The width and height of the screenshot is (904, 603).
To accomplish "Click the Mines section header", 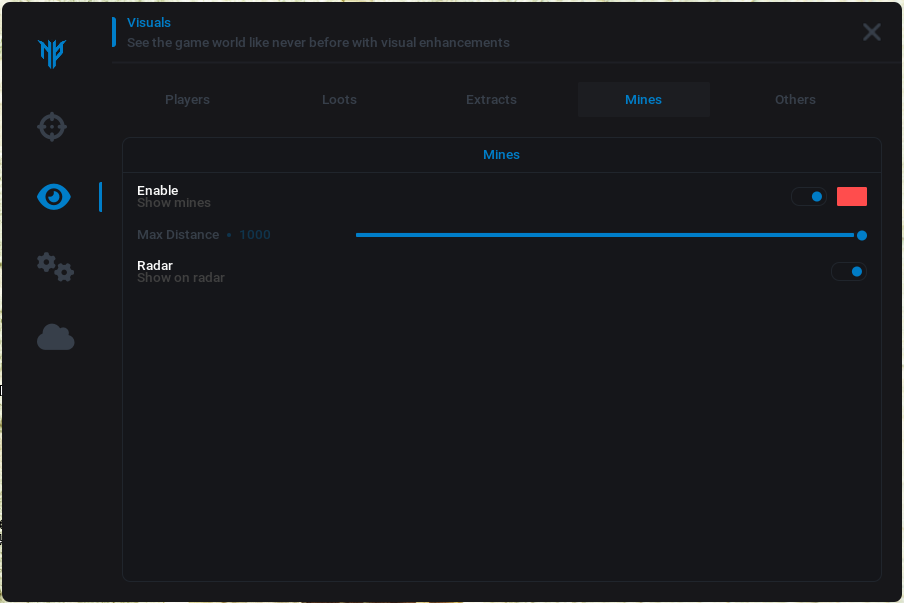I will click(501, 155).
